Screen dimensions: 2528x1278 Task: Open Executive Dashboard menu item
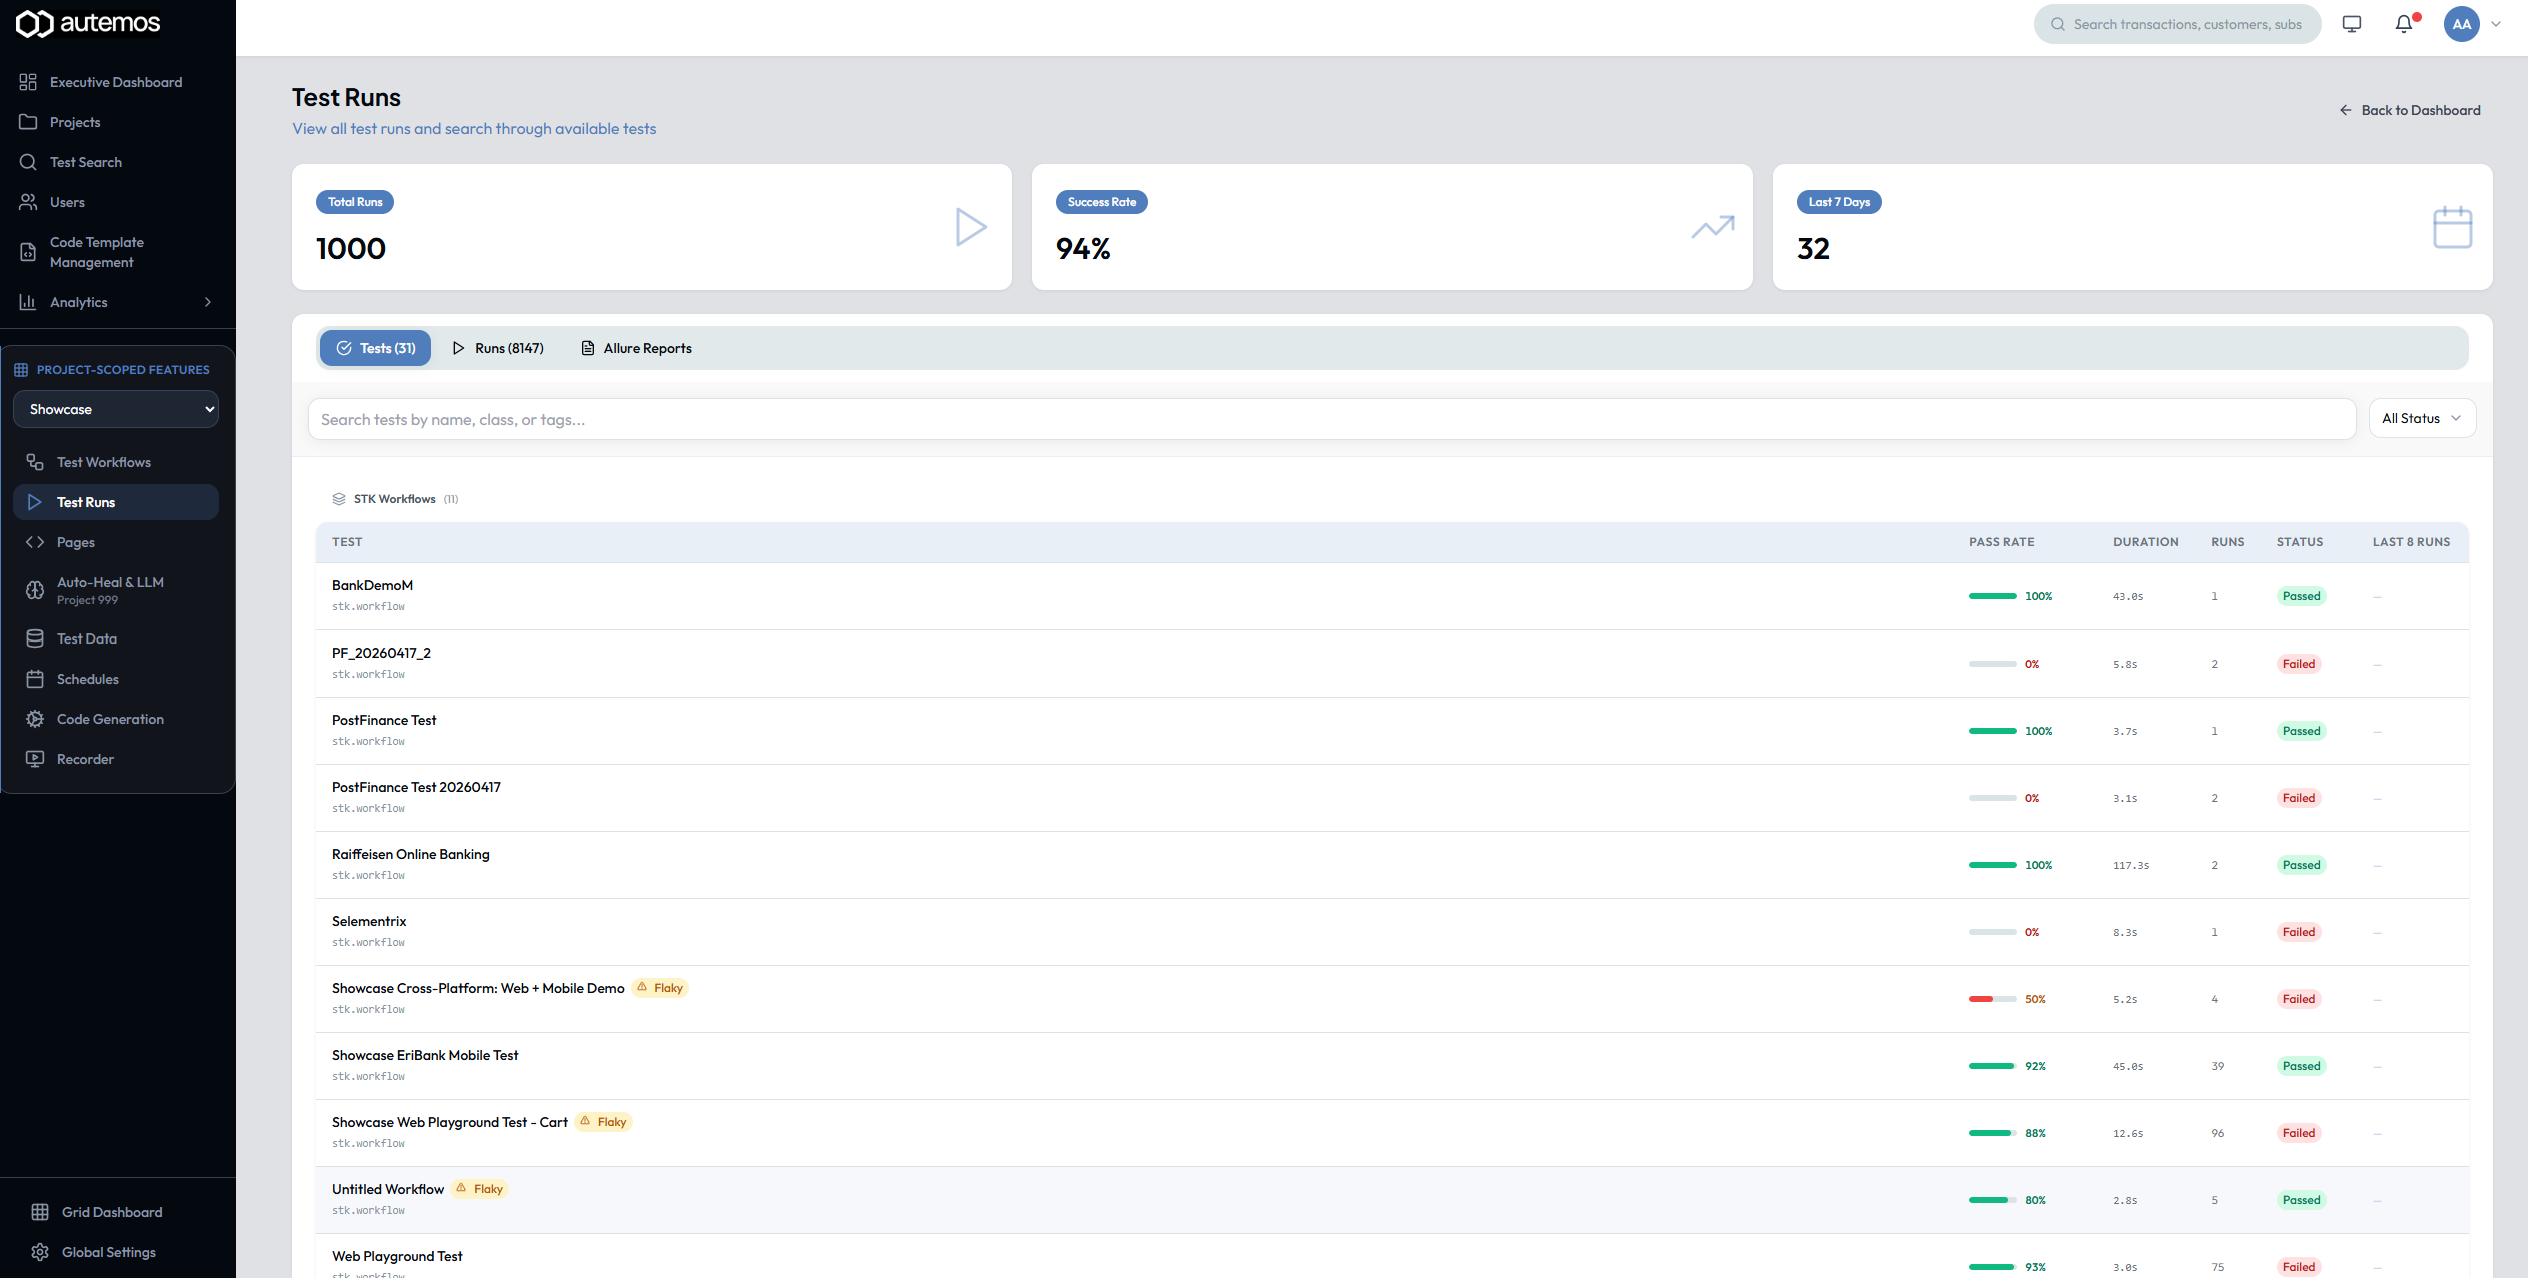coord(118,82)
